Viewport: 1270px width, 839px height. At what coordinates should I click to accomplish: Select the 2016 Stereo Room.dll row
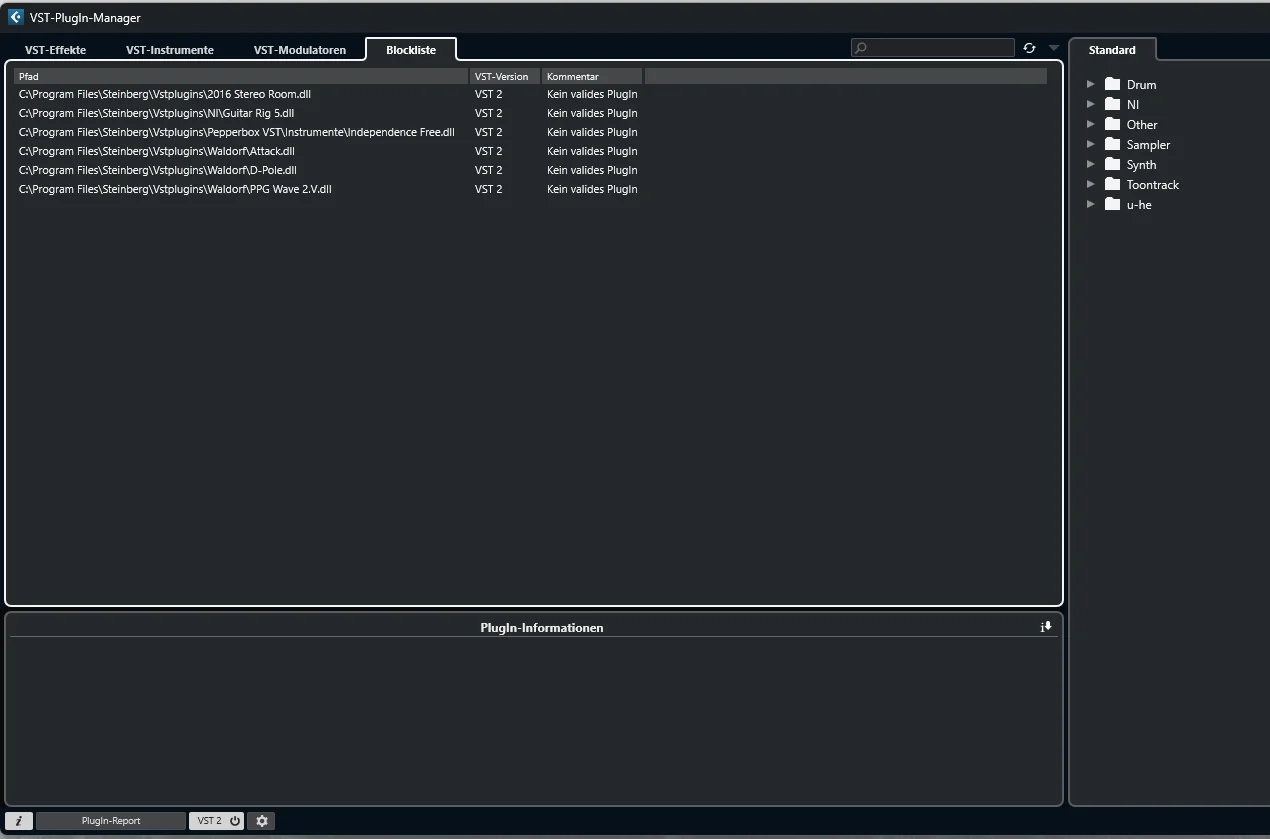[x=165, y=94]
